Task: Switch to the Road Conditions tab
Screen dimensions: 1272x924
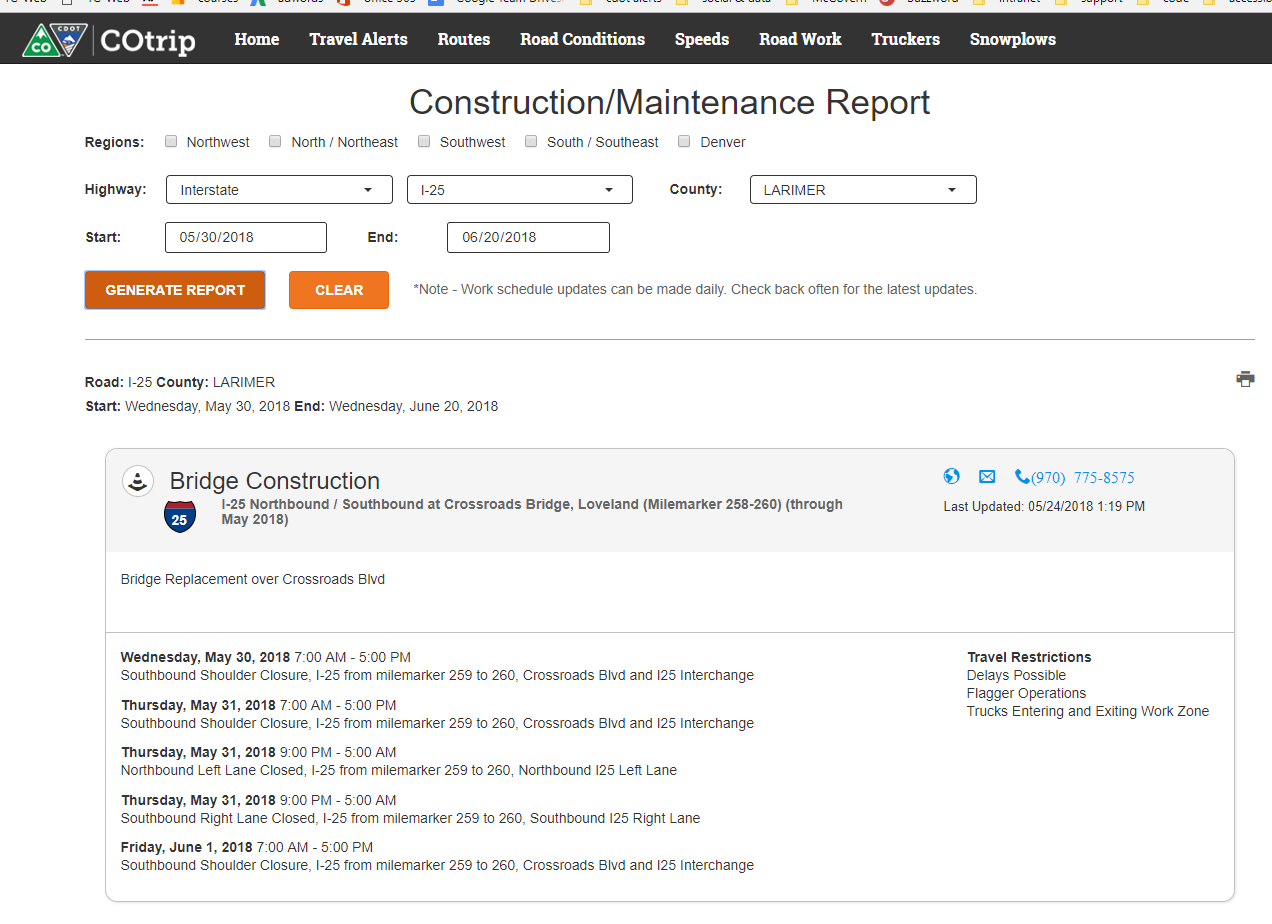Action: pyautogui.click(x=582, y=40)
